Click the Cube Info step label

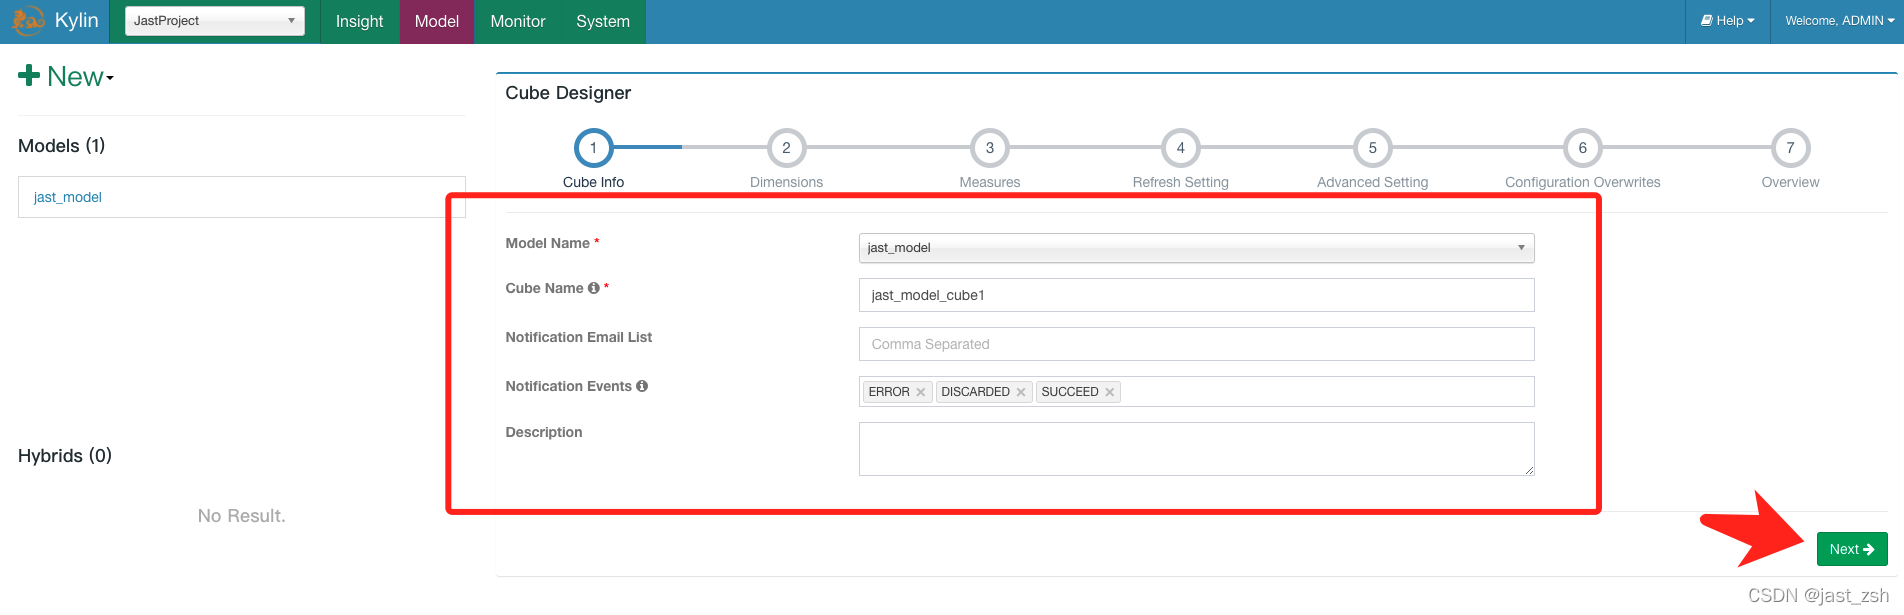(x=593, y=182)
